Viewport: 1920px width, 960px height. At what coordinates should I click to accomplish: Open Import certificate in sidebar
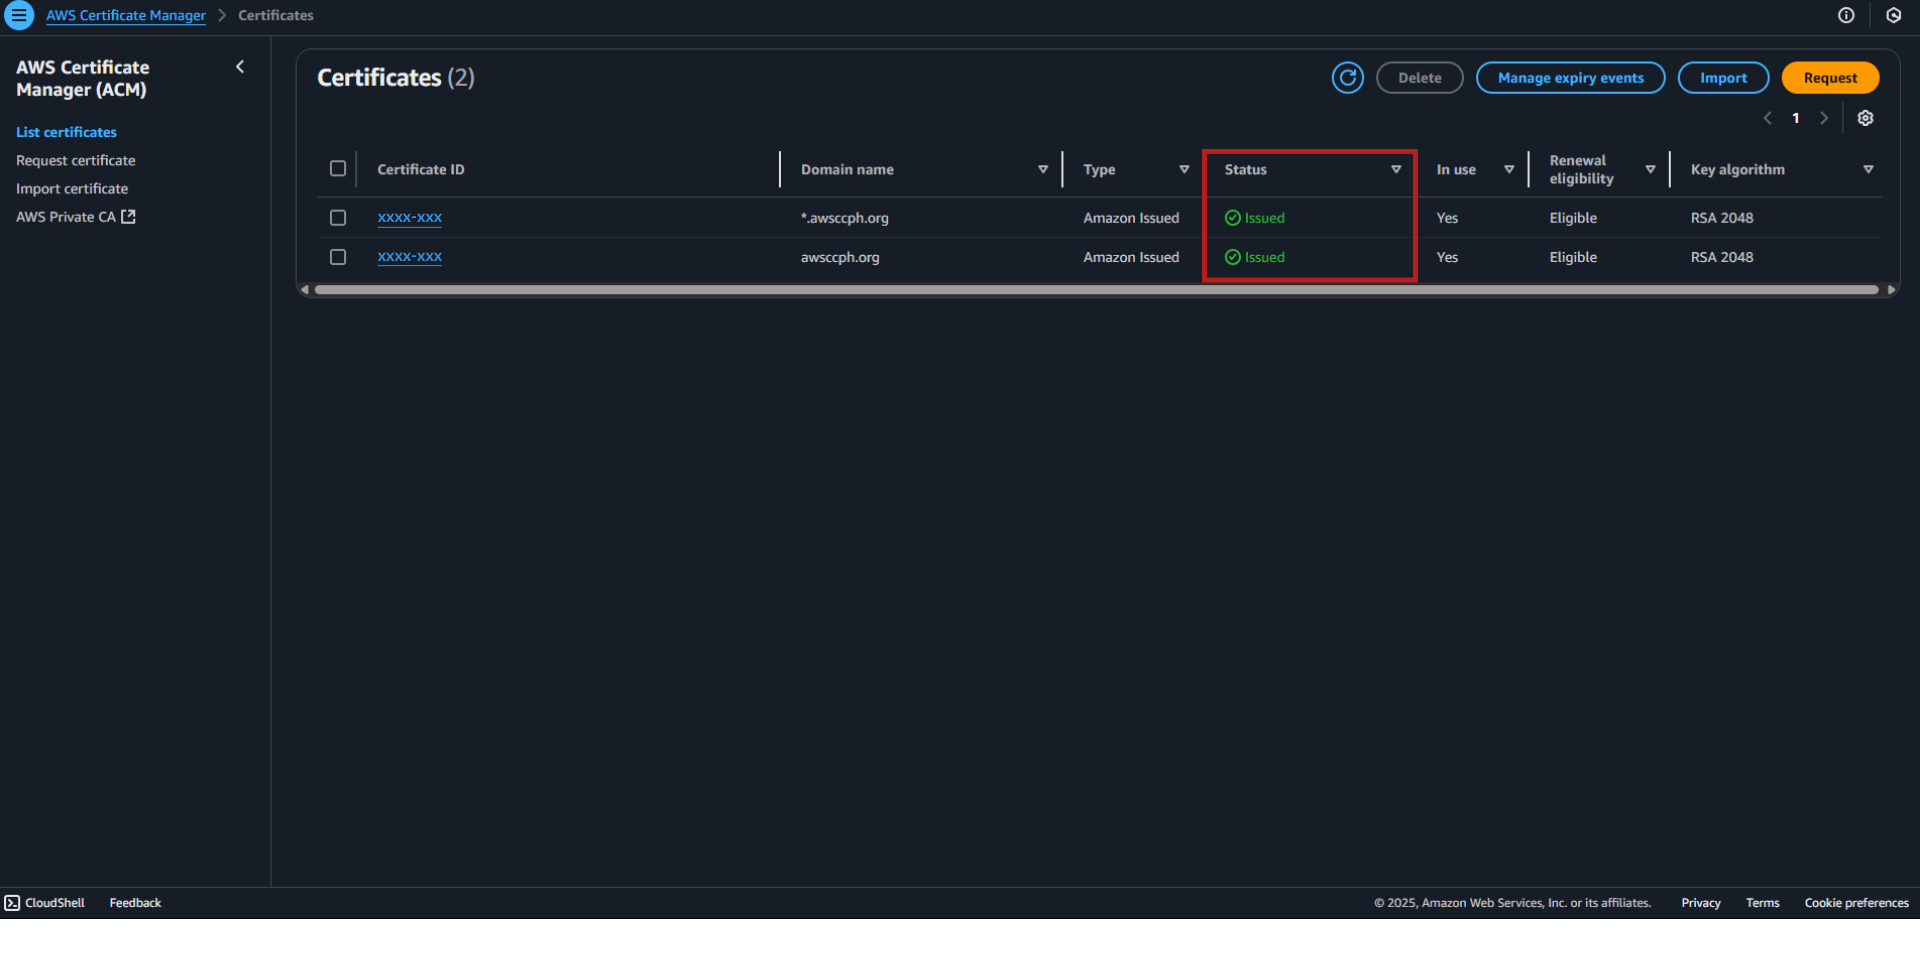72,188
